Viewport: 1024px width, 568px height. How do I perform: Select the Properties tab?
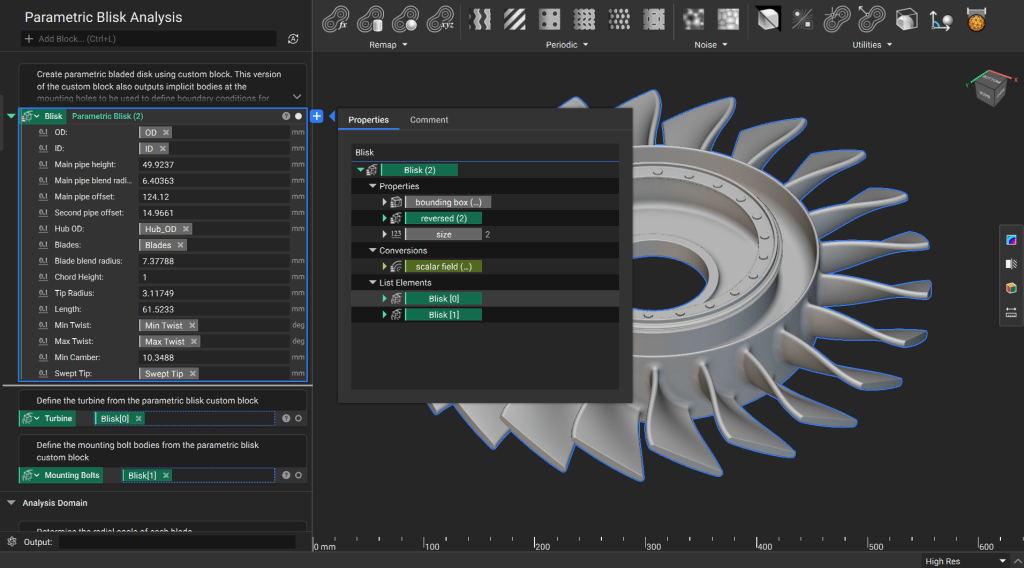coord(368,120)
